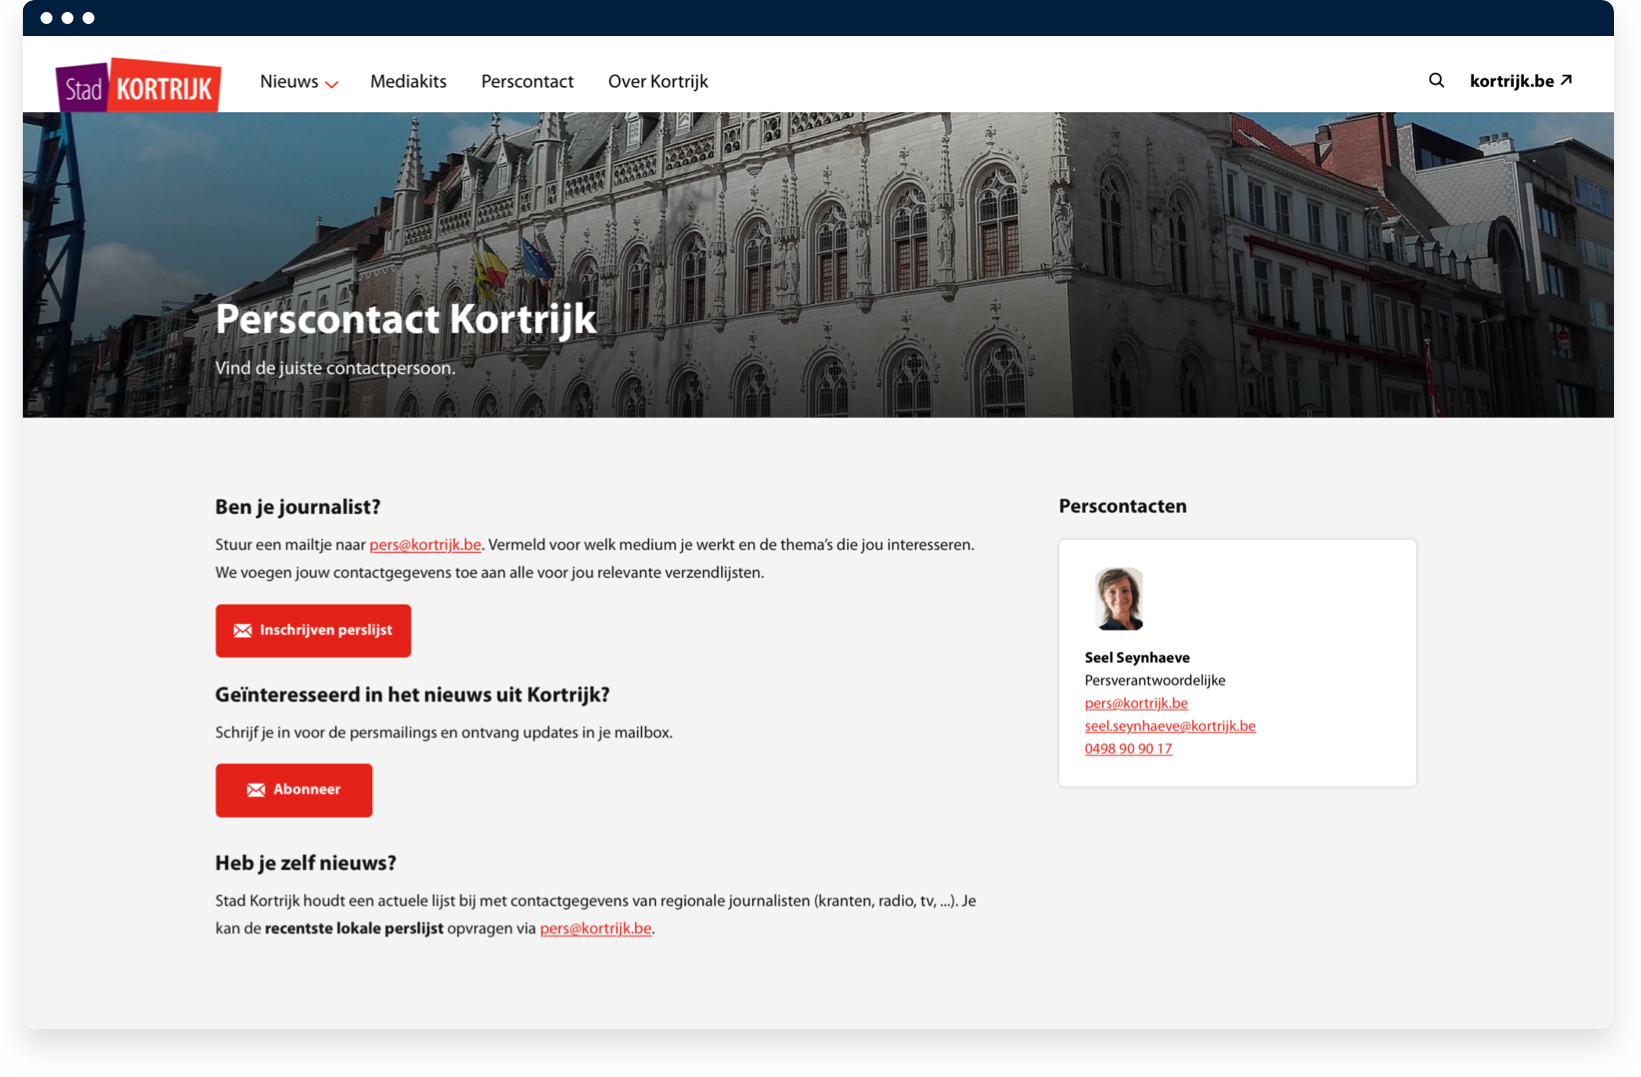The height and width of the screenshot is (1077, 1641).
Task: Click the external arrow icon beside kortrijk.be
Action: click(x=1566, y=80)
